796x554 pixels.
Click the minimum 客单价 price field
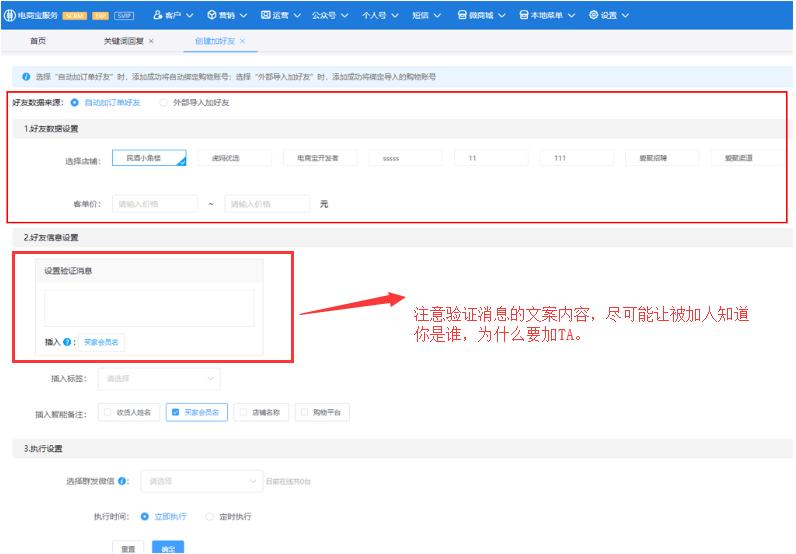click(155, 204)
